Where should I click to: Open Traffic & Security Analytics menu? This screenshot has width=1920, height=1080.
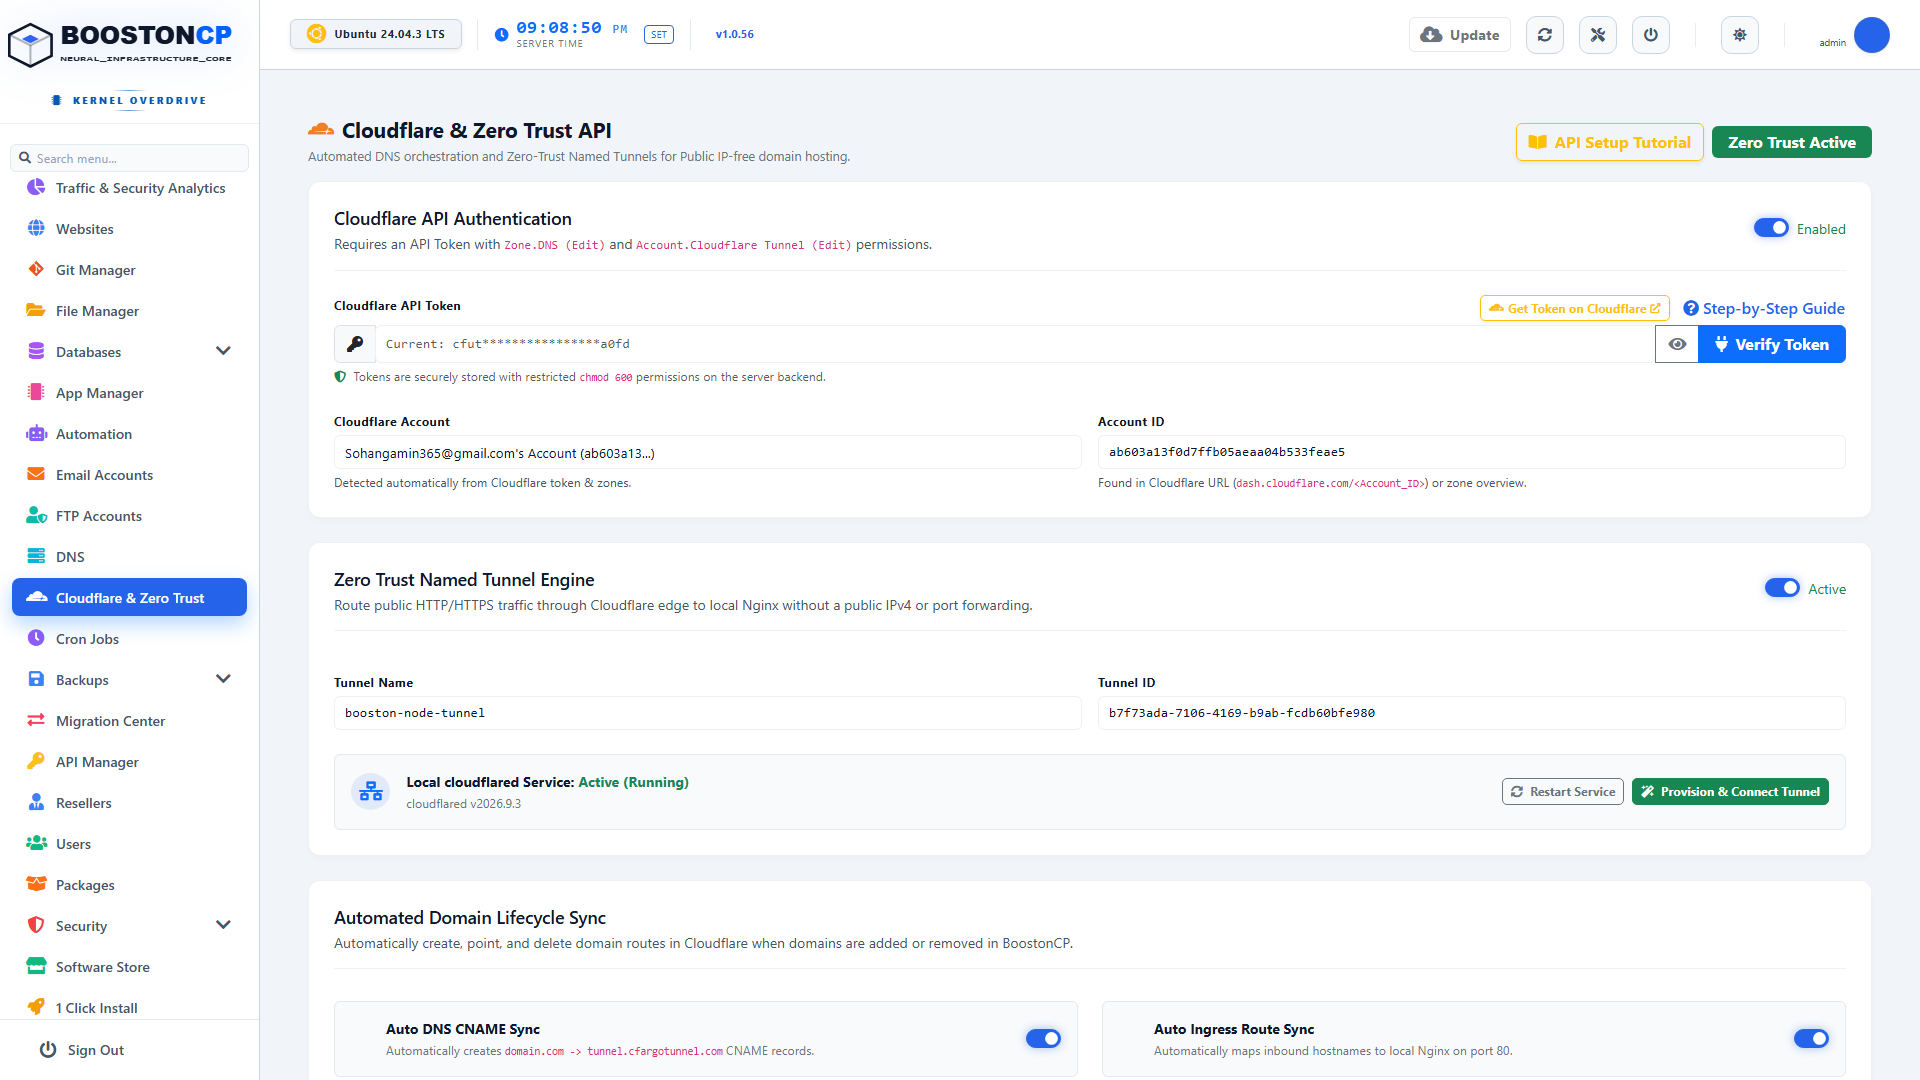(129, 188)
